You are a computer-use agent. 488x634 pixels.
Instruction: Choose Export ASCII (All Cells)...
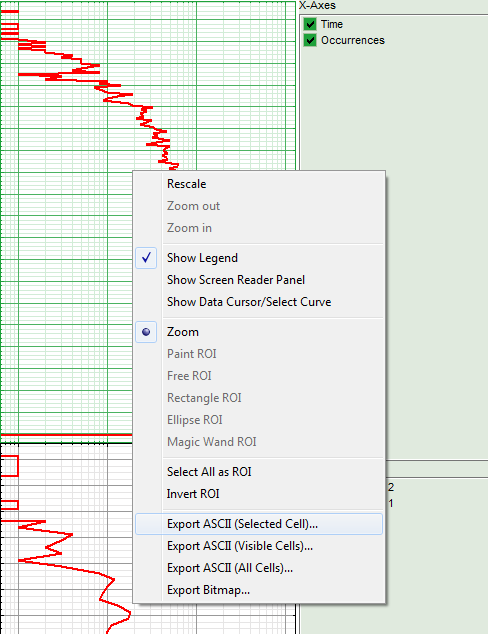click(259, 568)
